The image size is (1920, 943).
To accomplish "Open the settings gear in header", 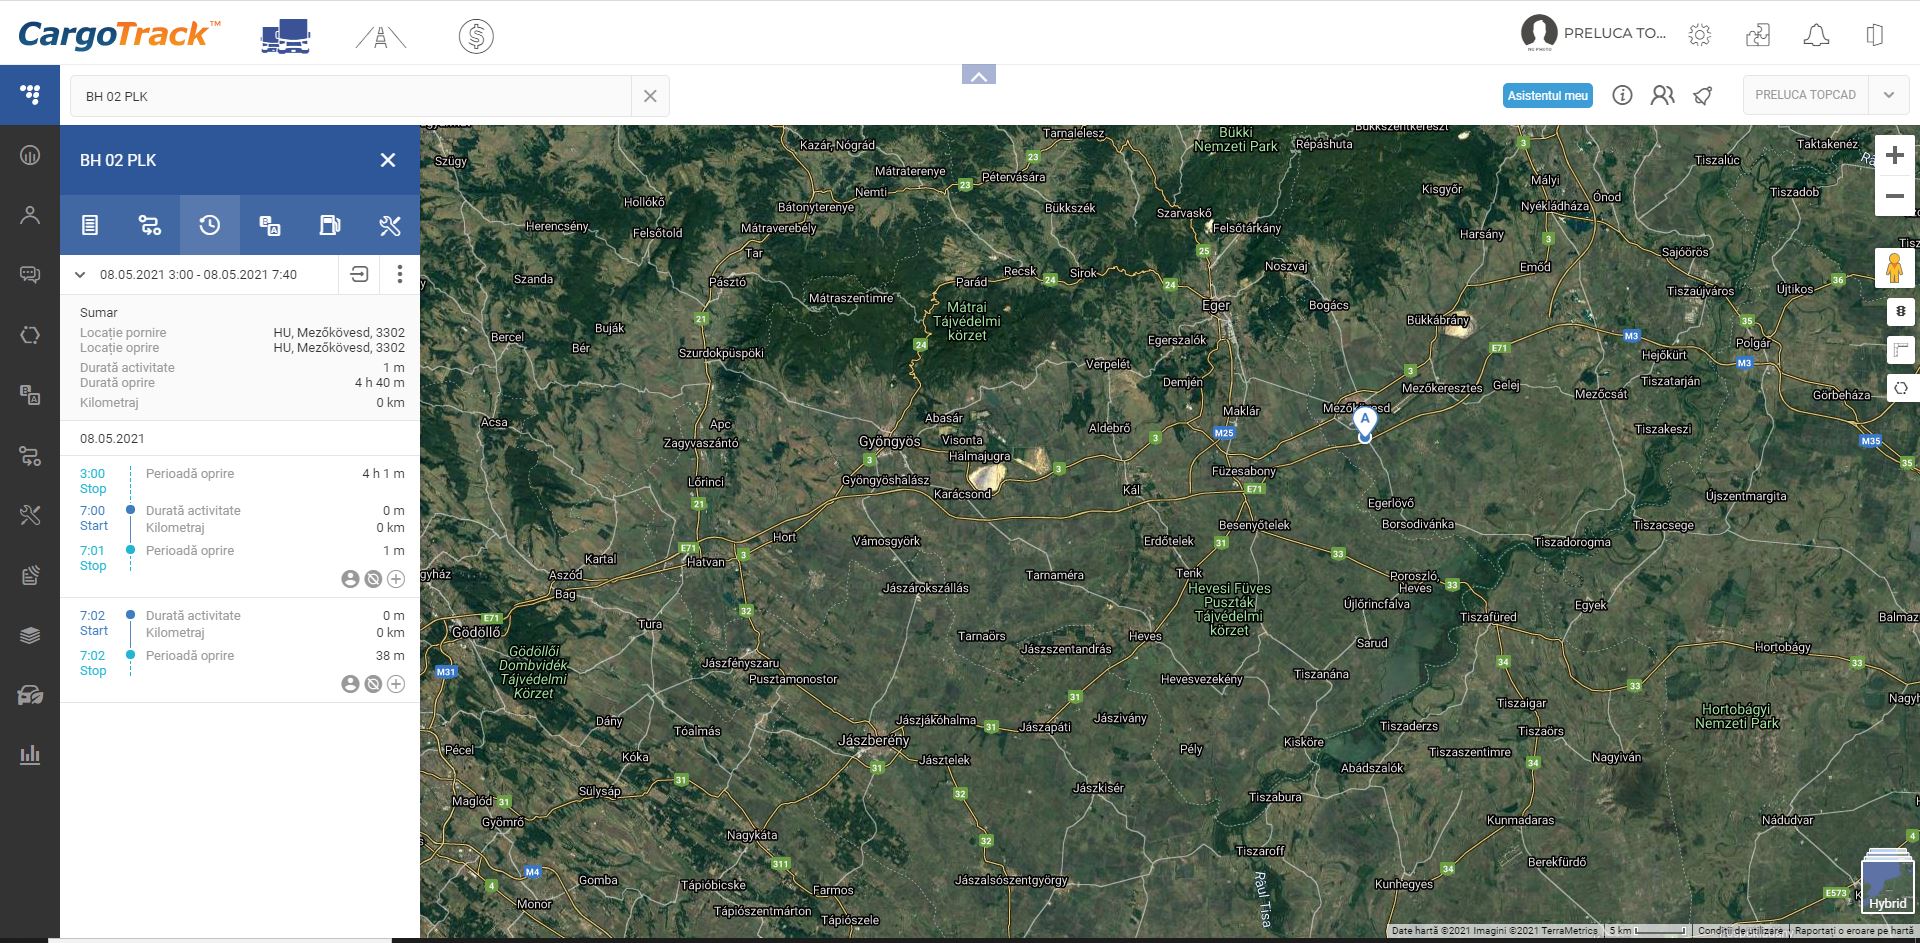I will coord(1699,35).
